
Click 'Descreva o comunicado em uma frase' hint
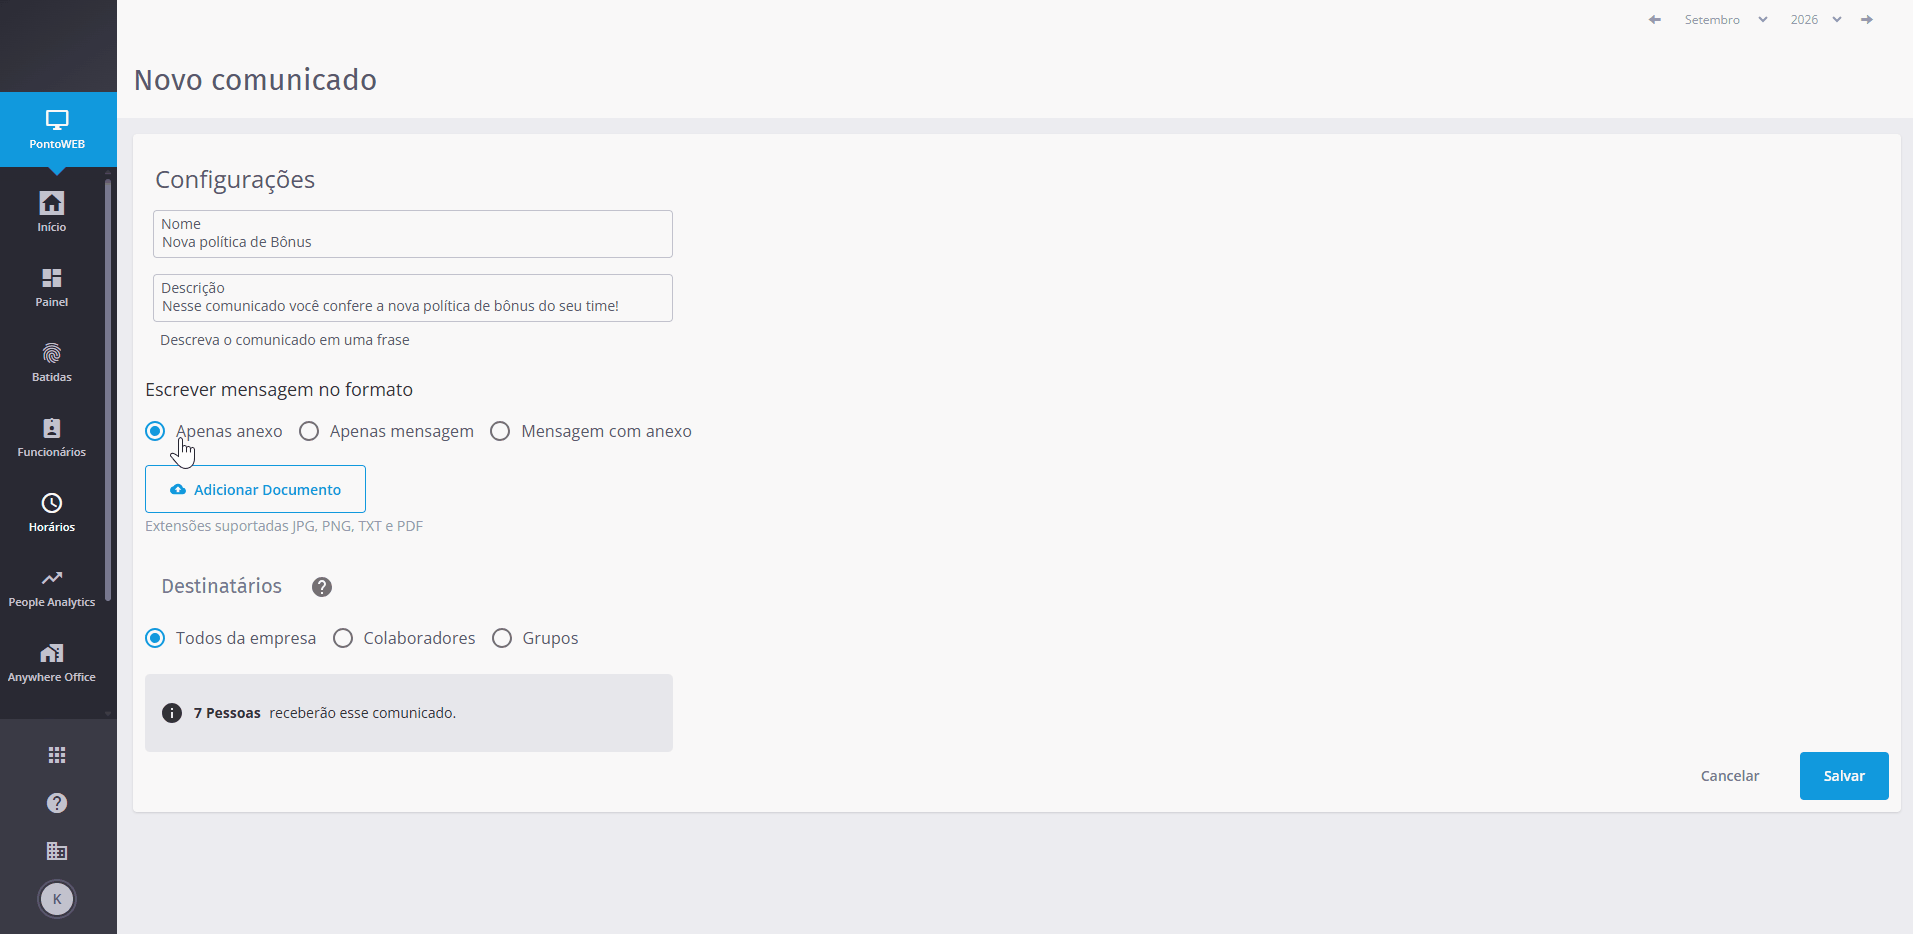coord(285,340)
